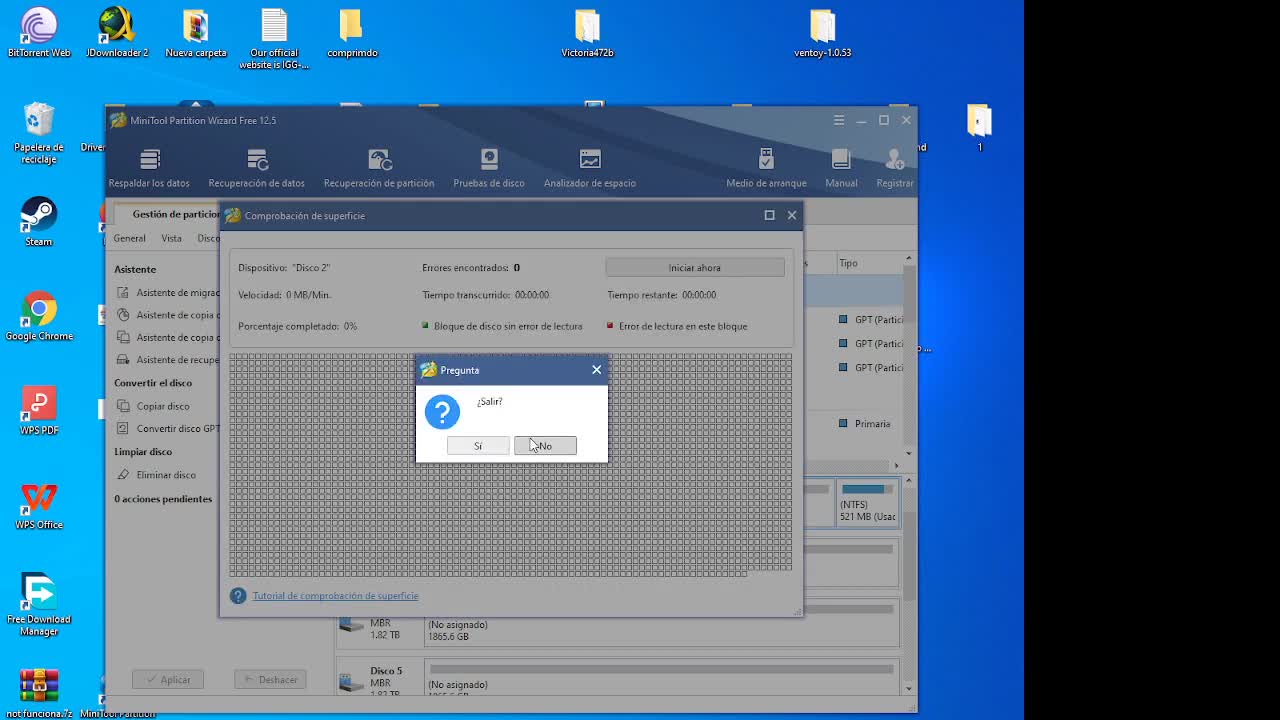Select Asistente de migración wizard item
This screenshot has height=720, width=1280.
[x=168, y=293]
